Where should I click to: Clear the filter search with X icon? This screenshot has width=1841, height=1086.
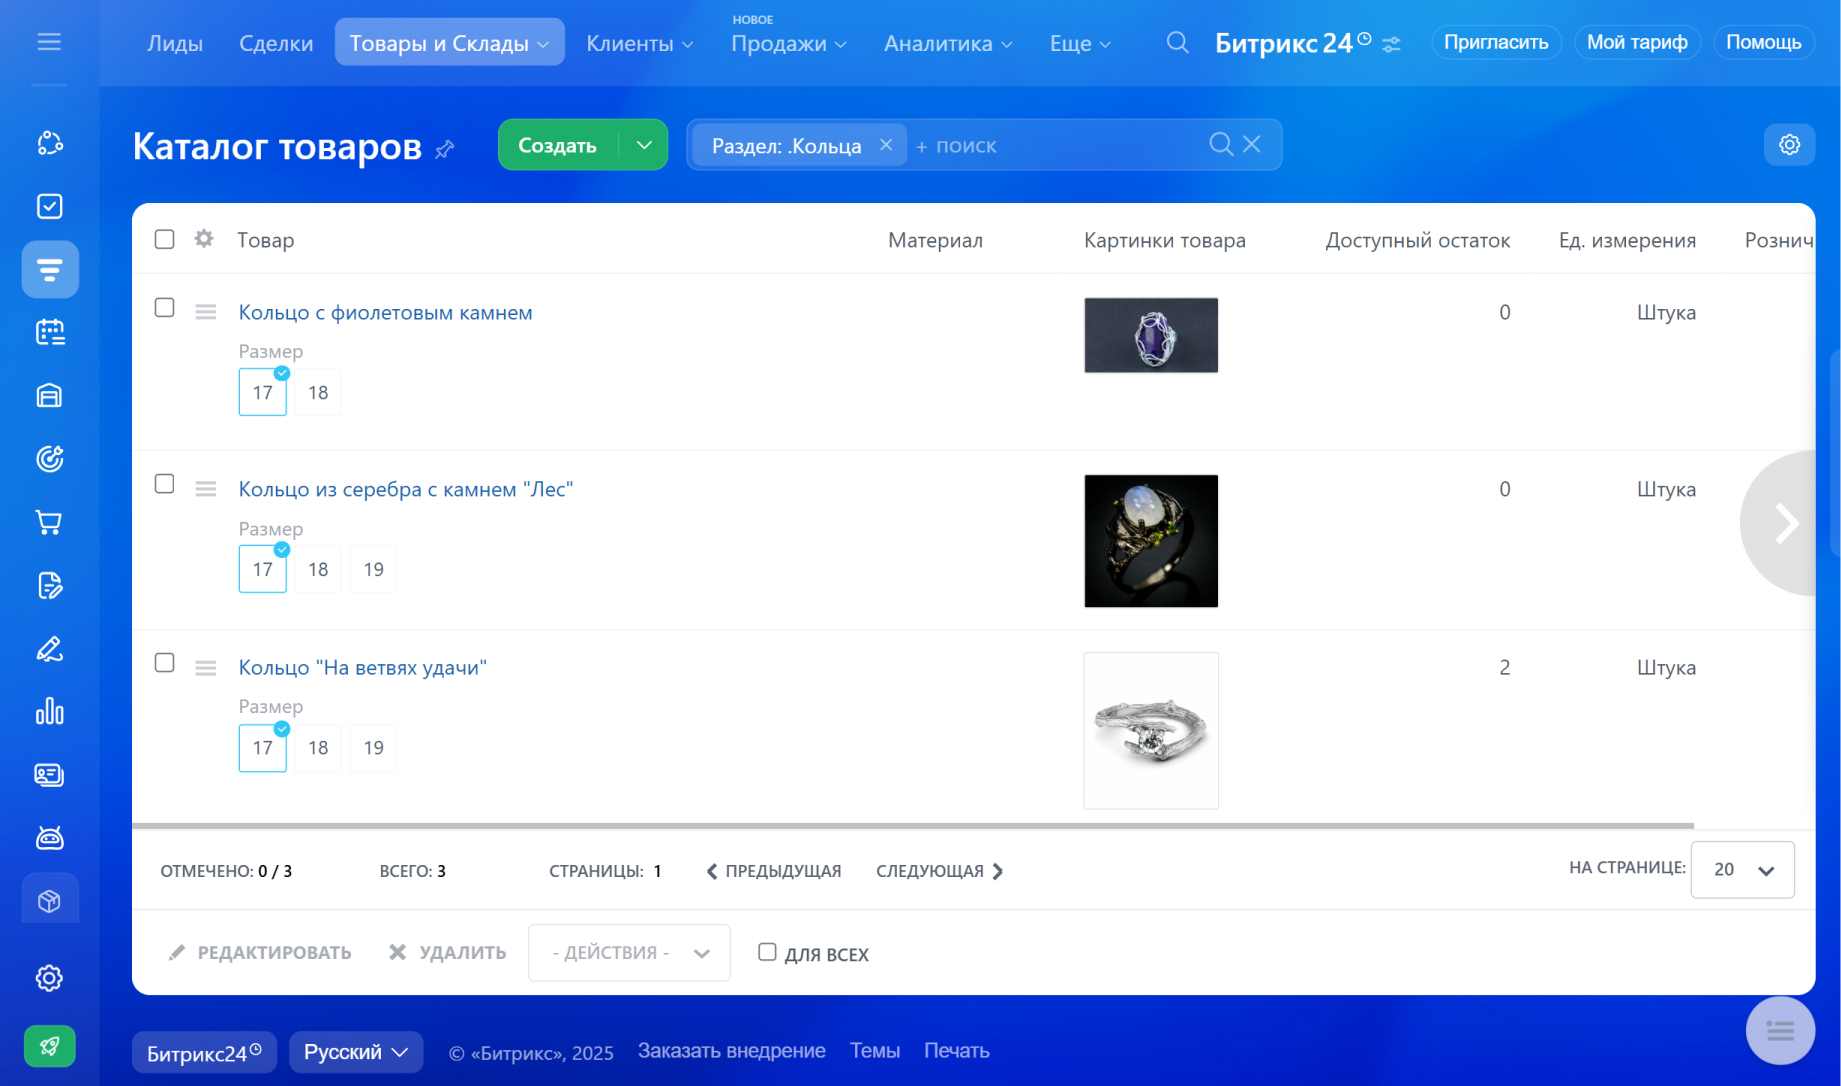[1252, 144]
